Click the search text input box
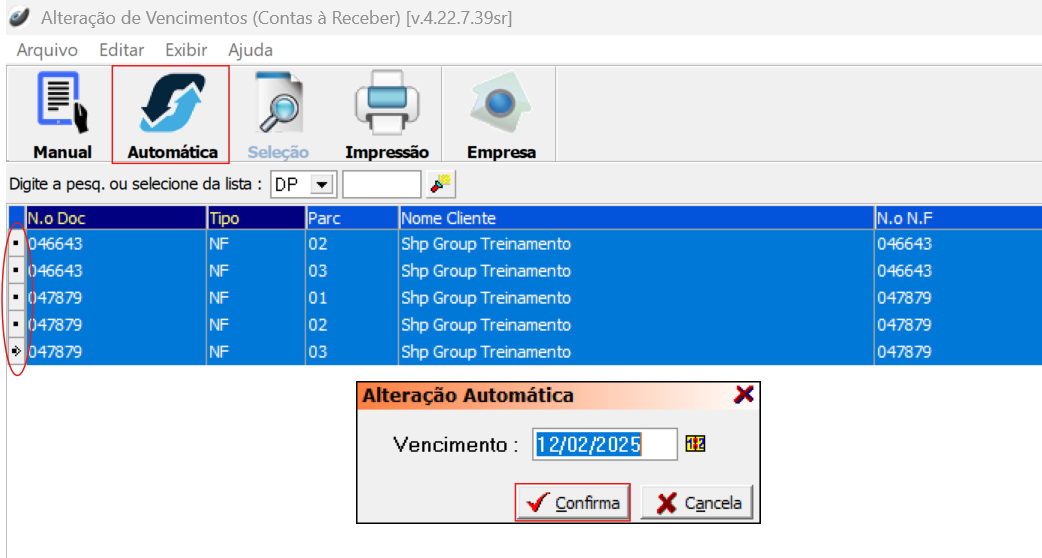Viewport: 1042px width, 558px height. 381,185
